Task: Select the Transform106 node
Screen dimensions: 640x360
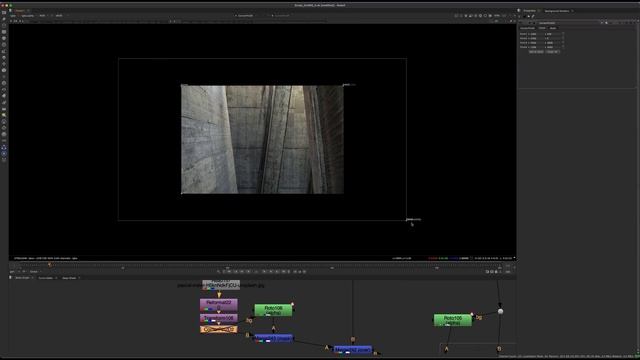Action: pyautogui.click(x=218, y=318)
